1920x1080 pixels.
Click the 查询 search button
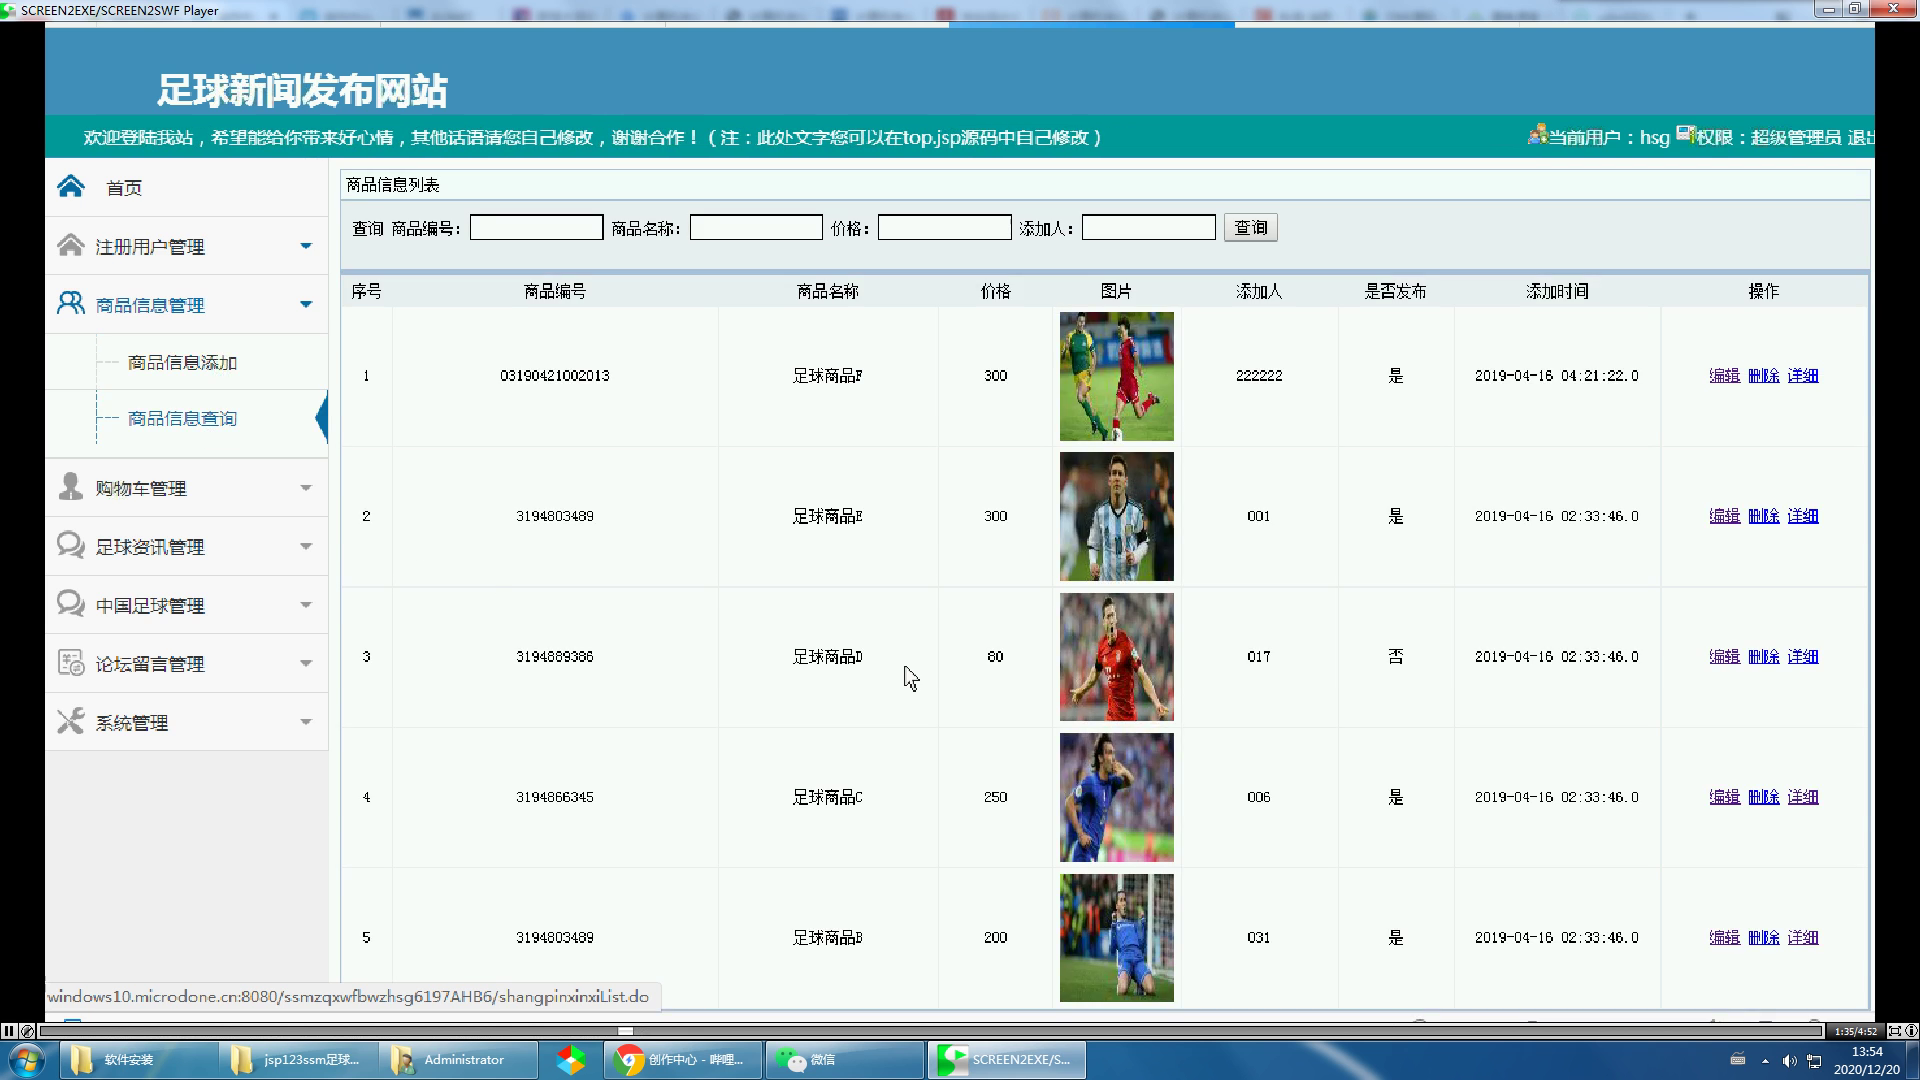click(1250, 228)
